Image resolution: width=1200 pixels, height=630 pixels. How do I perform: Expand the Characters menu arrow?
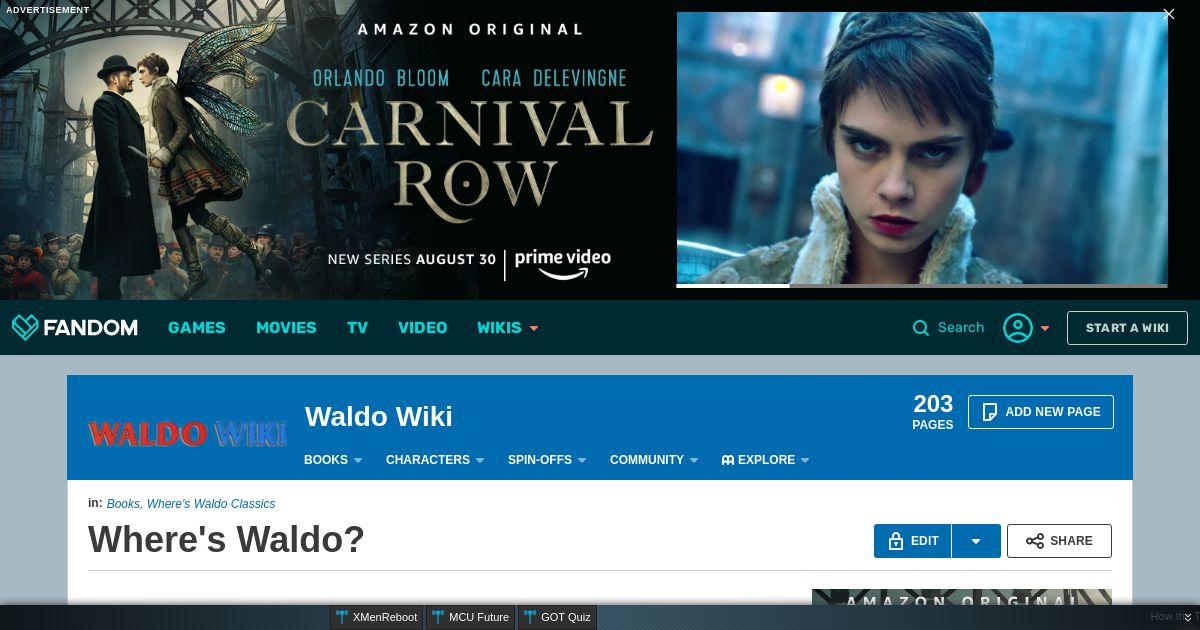pyautogui.click(x=480, y=461)
